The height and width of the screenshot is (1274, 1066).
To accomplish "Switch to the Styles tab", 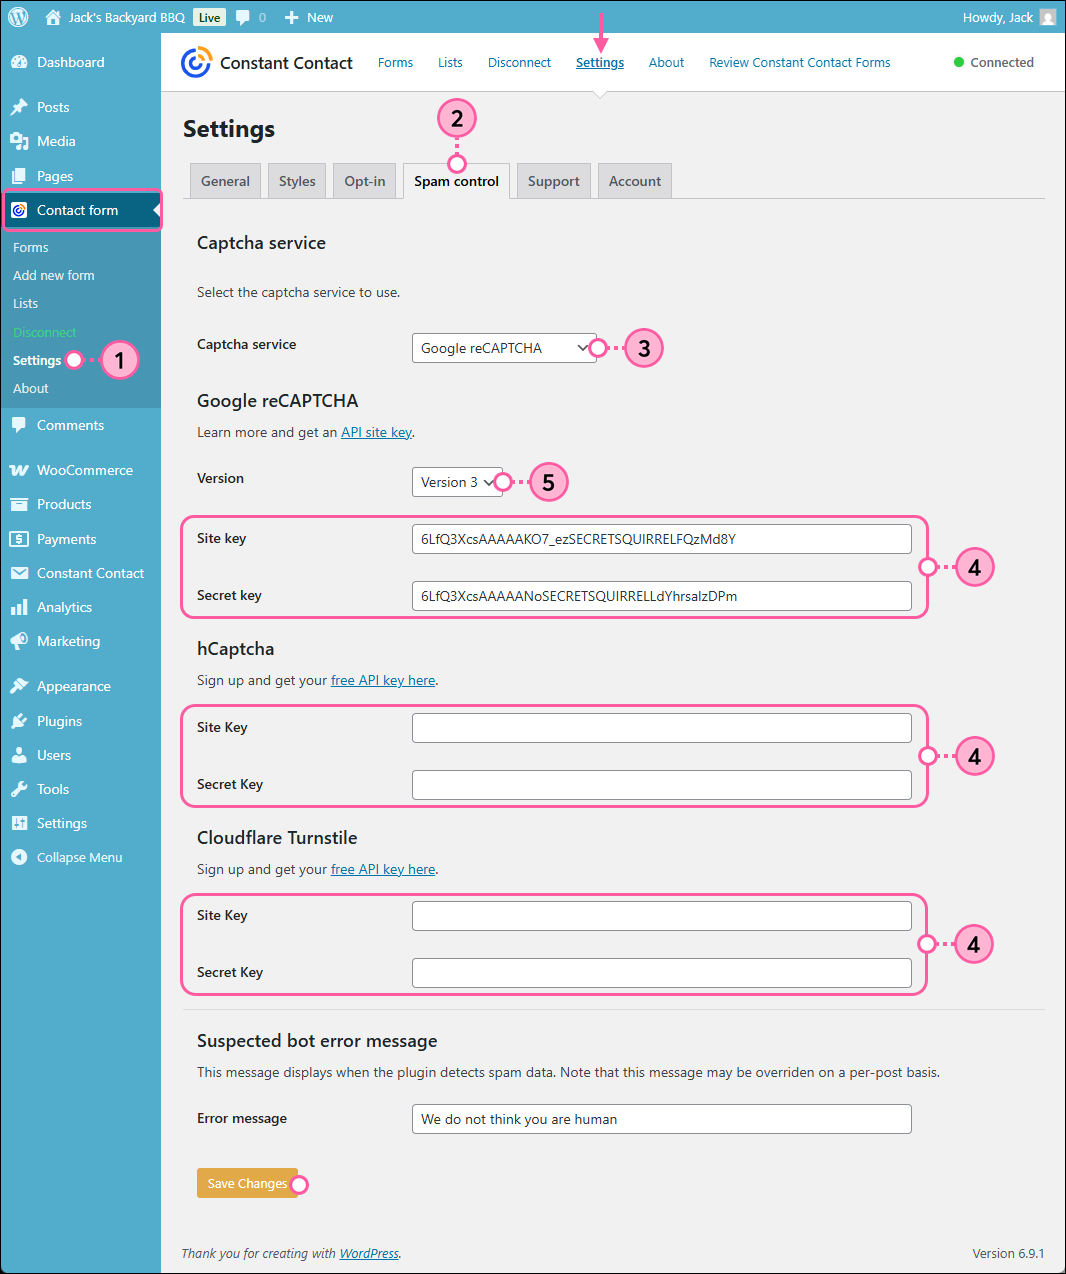I will click(x=296, y=180).
